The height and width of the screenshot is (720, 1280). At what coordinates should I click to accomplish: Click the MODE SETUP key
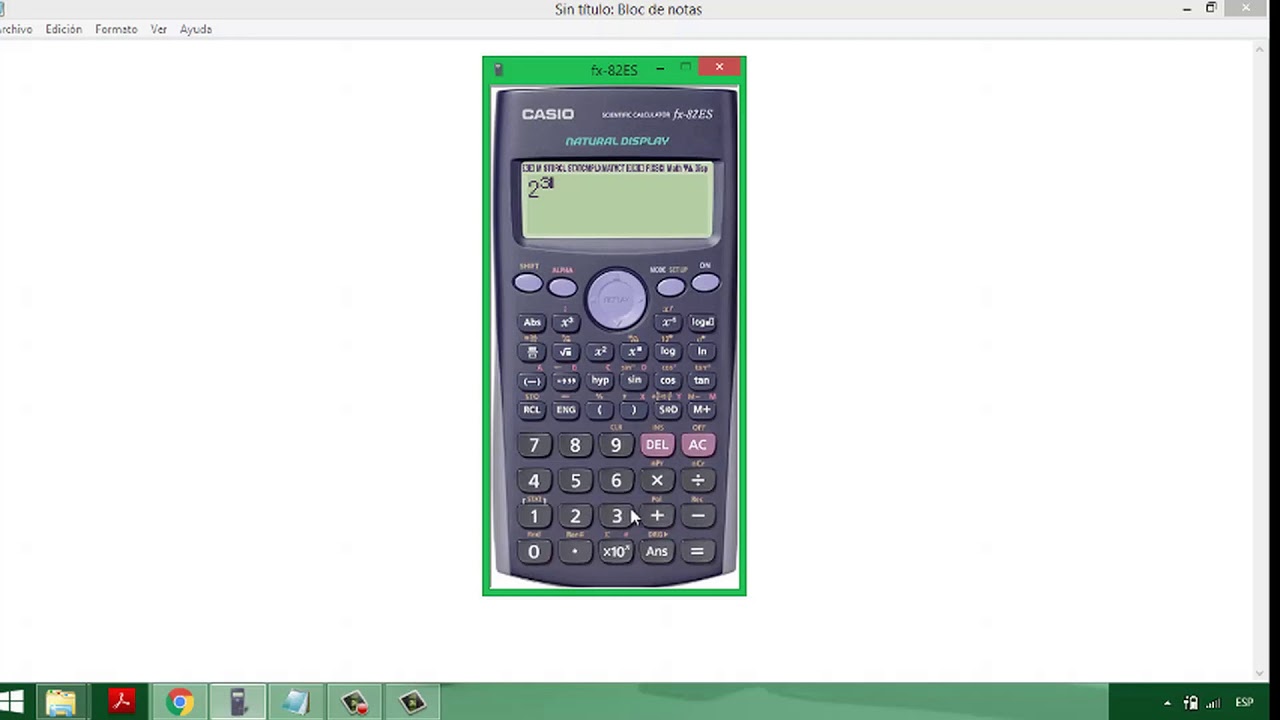click(671, 287)
